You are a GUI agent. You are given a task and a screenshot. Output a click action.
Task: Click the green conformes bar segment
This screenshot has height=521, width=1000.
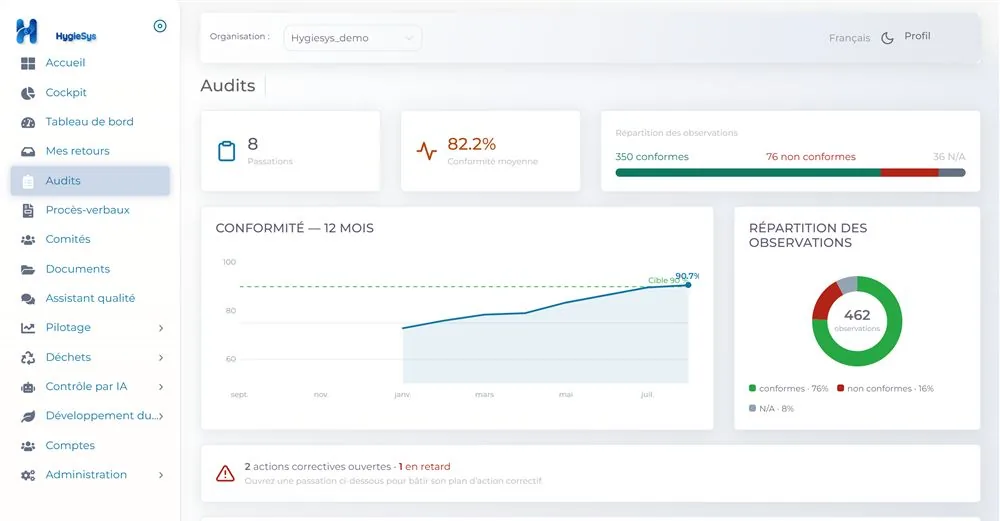click(x=748, y=173)
